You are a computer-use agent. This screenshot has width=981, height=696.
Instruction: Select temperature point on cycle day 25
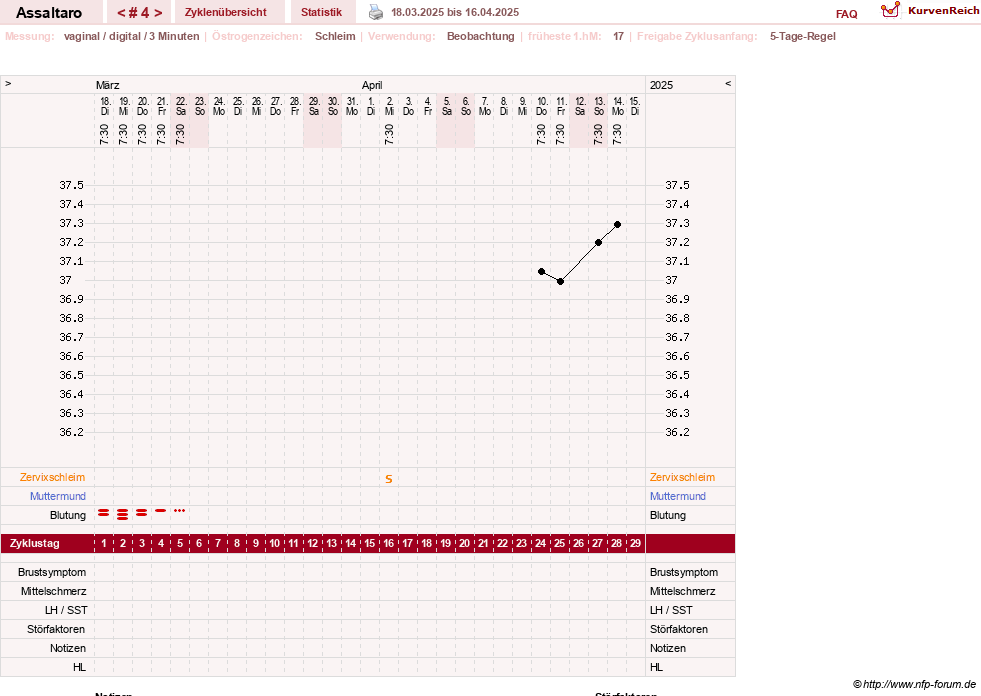pyautogui.click(x=561, y=282)
